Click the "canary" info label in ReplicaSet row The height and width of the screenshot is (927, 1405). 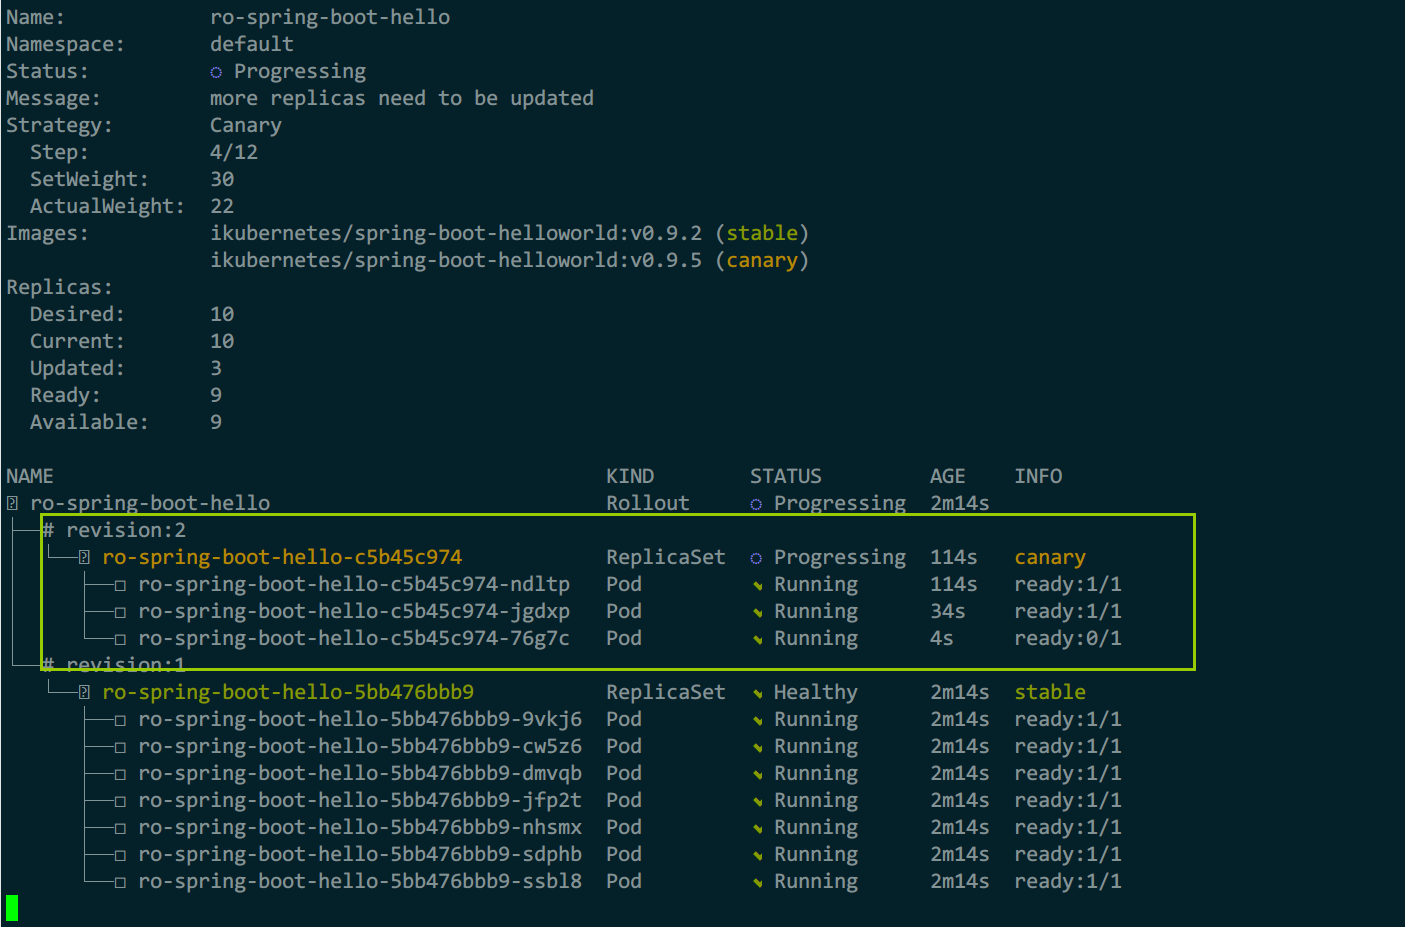pos(1050,558)
